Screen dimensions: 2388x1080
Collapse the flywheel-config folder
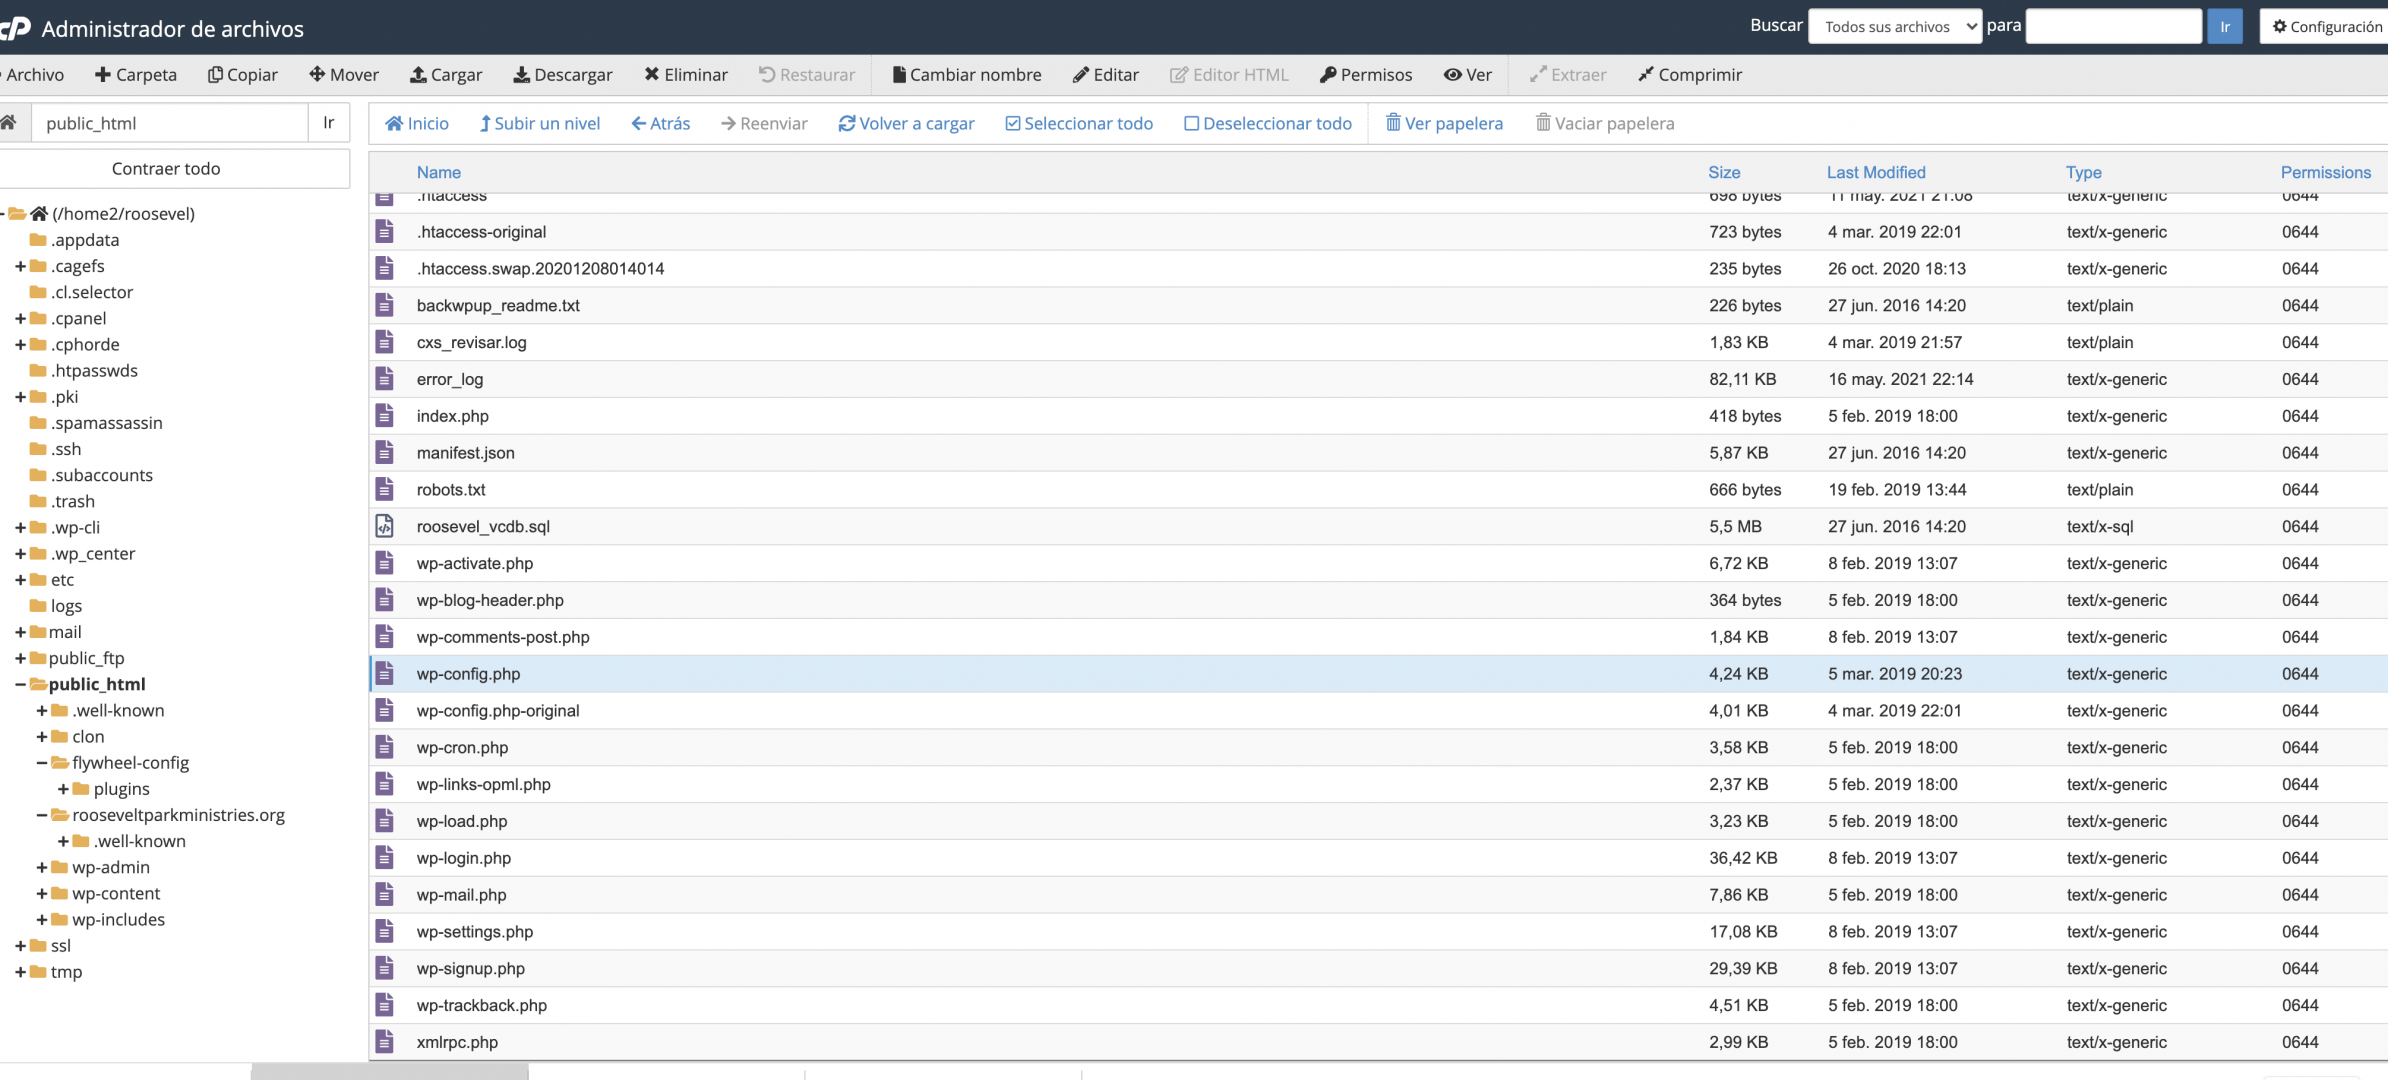41,762
